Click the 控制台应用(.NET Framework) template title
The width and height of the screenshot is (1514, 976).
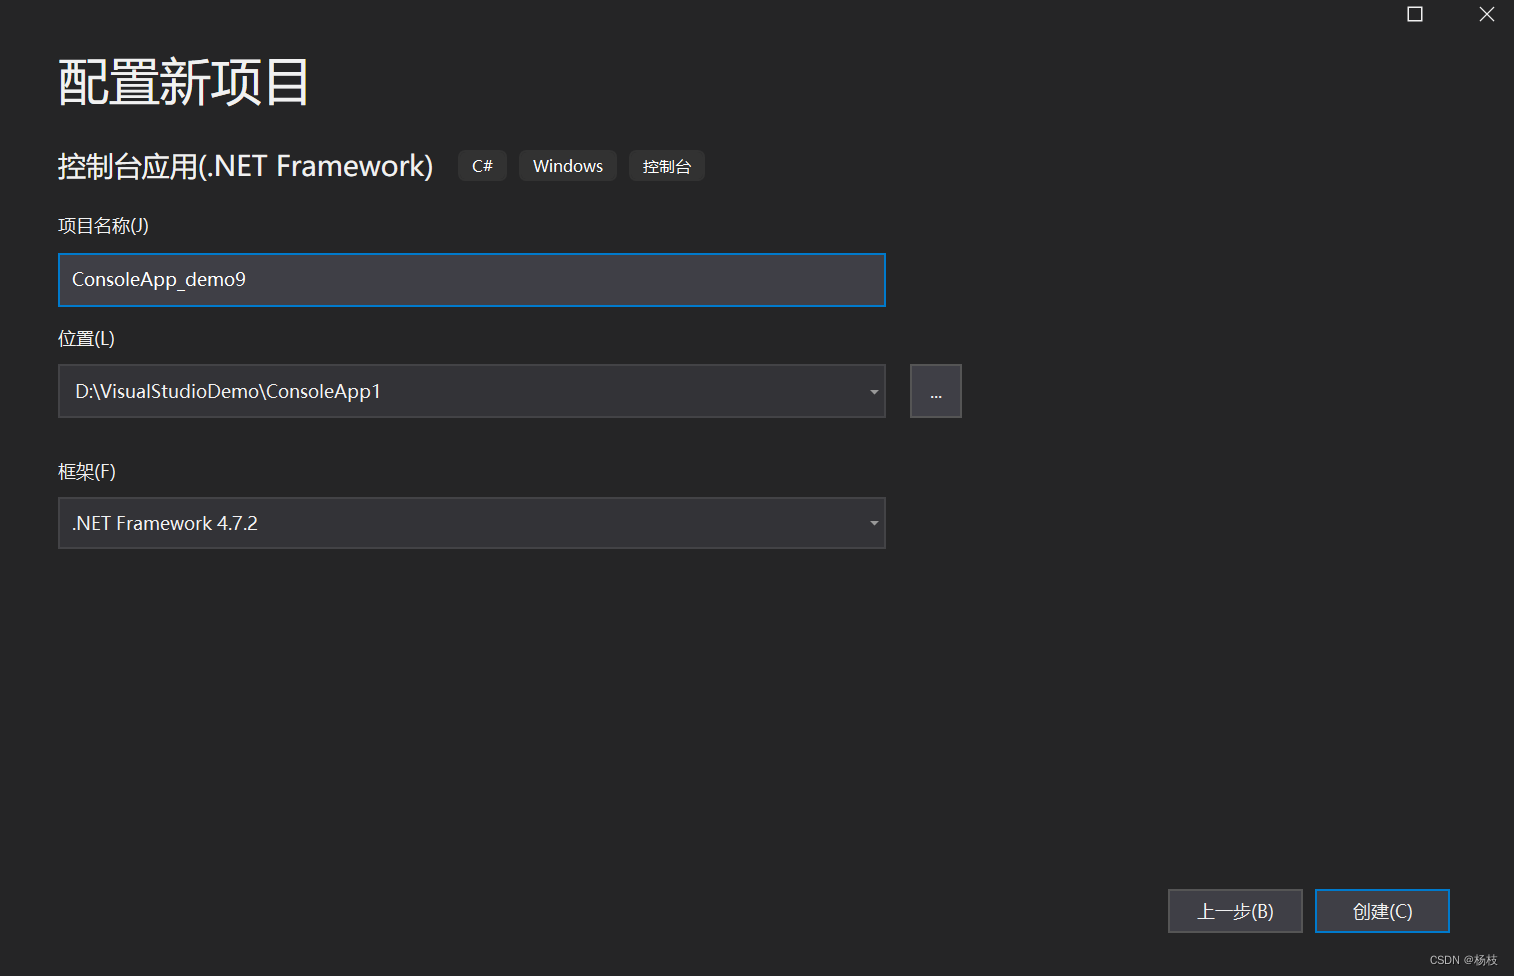pos(246,166)
